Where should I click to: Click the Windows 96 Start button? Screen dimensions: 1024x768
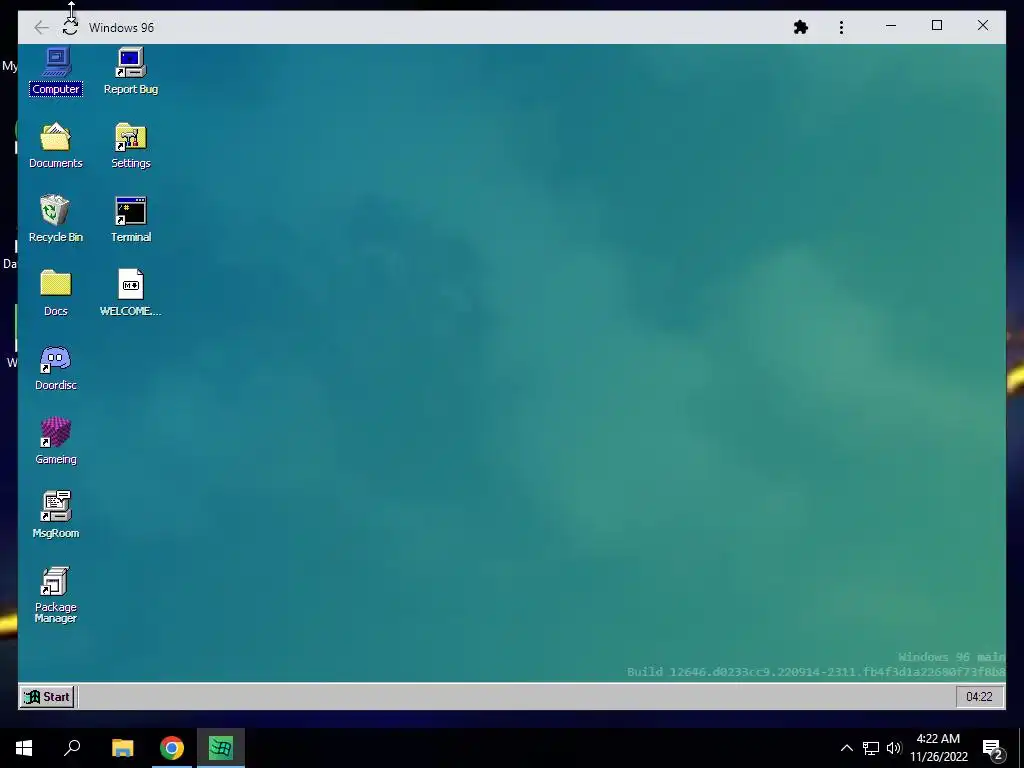(47, 697)
